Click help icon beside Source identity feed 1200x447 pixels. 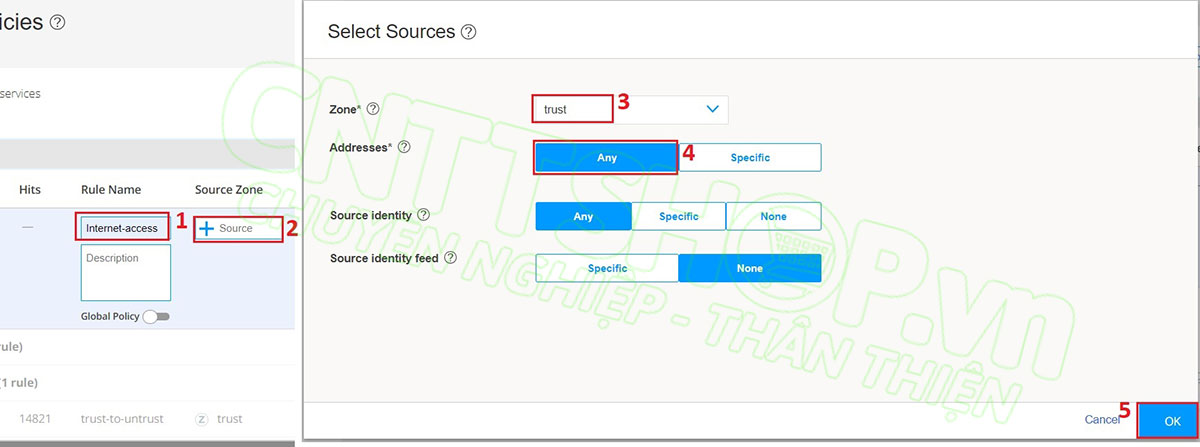click(x=450, y=257)
